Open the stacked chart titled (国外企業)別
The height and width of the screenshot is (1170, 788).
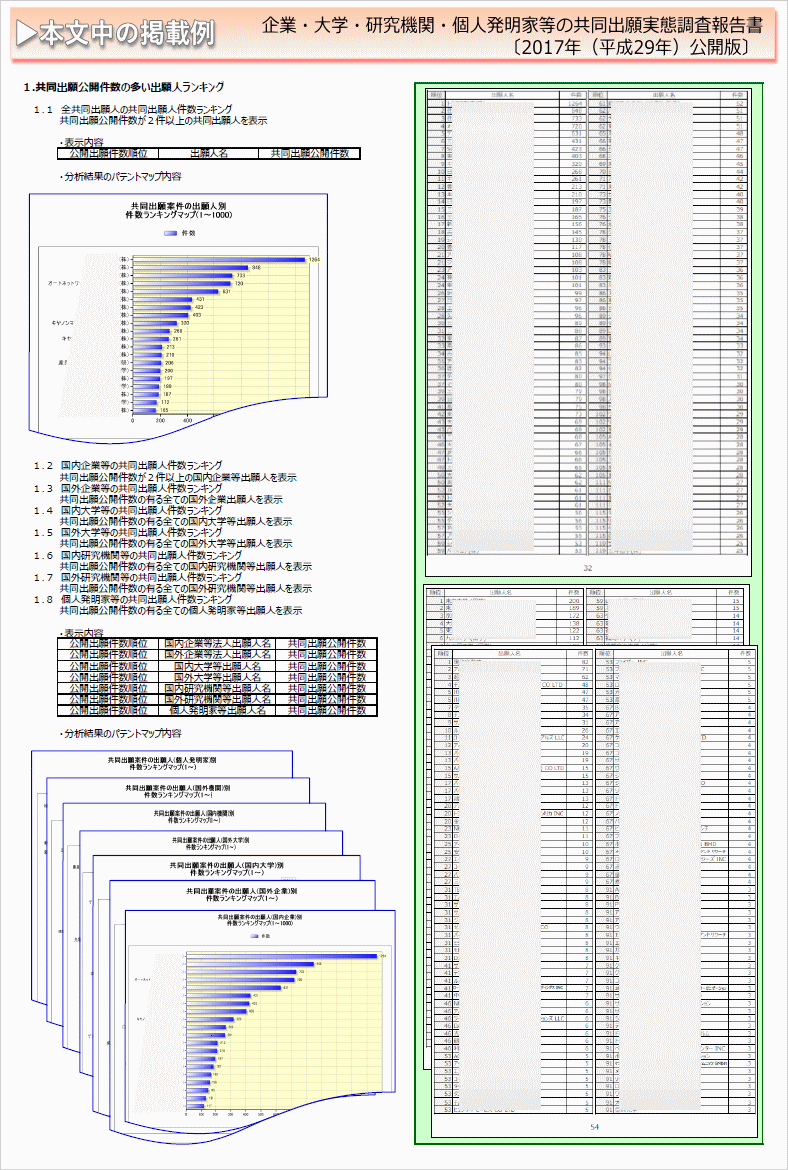(x=243, y=894)
